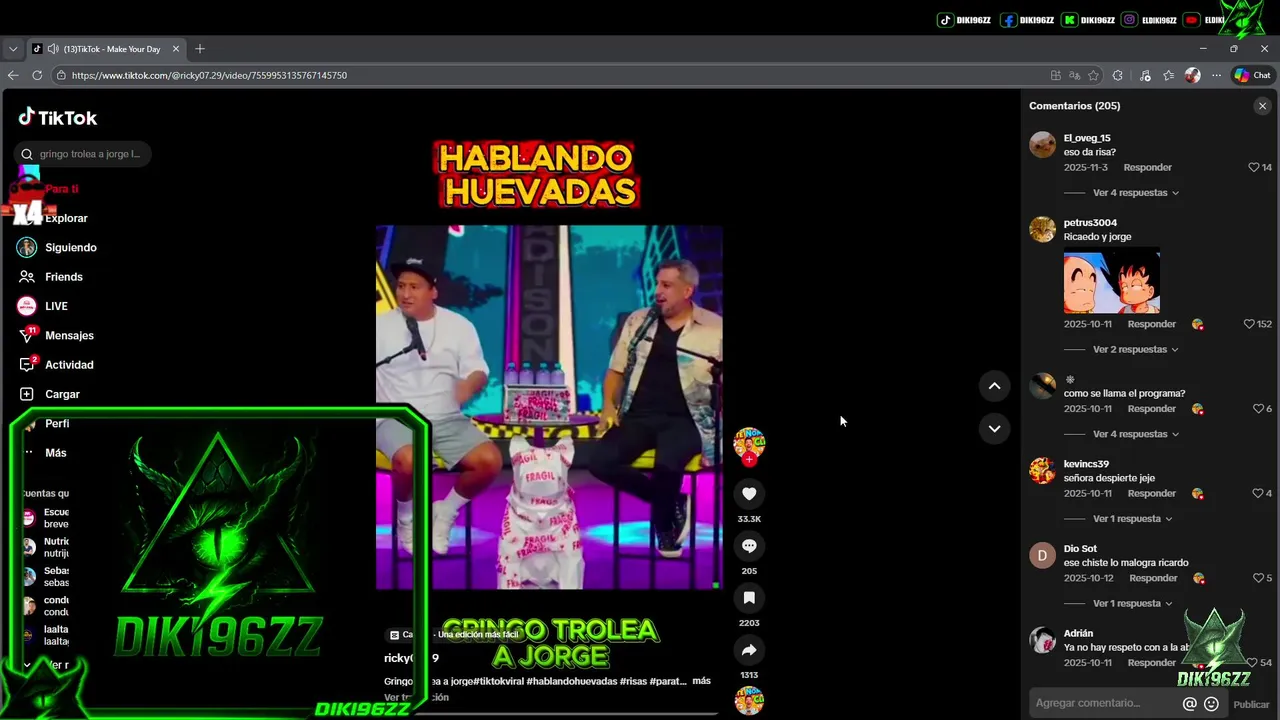Open the Siguiendo feed

tap(57, 247)
